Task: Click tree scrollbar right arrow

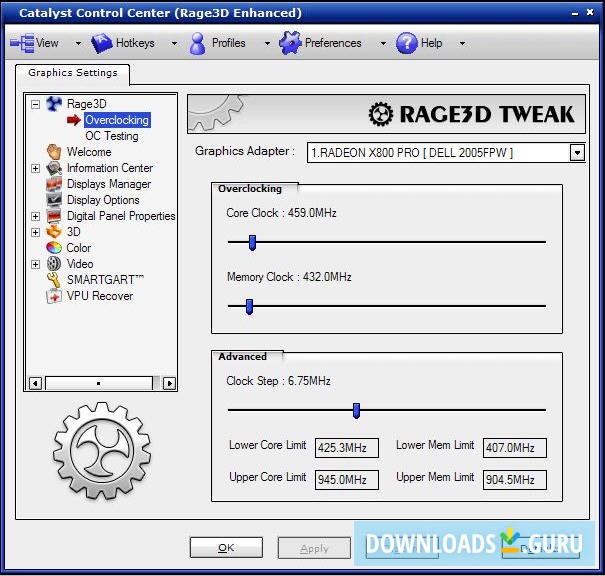Action: pyautogui.click(x=169, y=383)
